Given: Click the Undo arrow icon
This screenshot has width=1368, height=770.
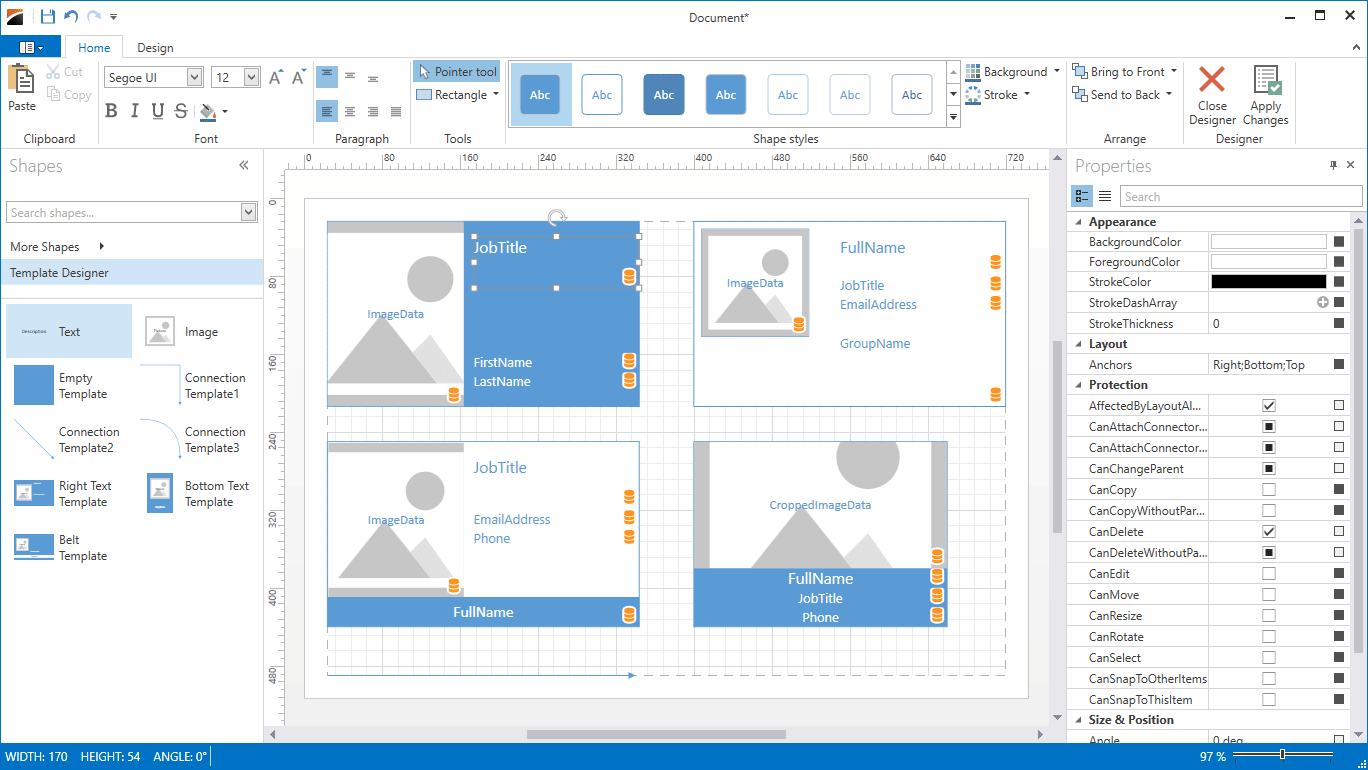Looking at the screenshot, I should point(71,17).
